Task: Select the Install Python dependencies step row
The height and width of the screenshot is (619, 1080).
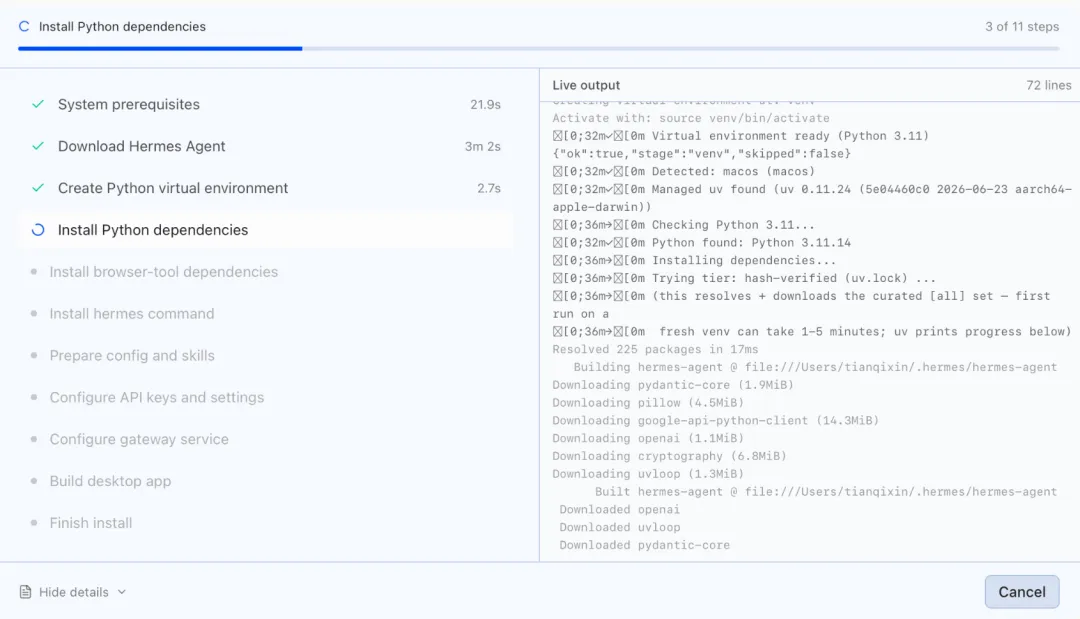Action: tap(266, 230)
